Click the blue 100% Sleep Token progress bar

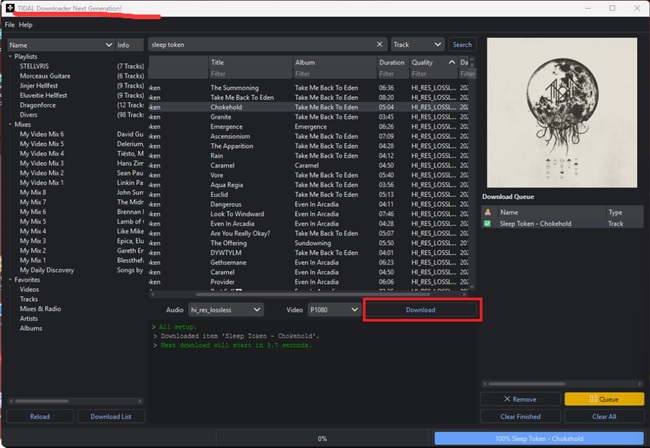click(x=539, y=438)
